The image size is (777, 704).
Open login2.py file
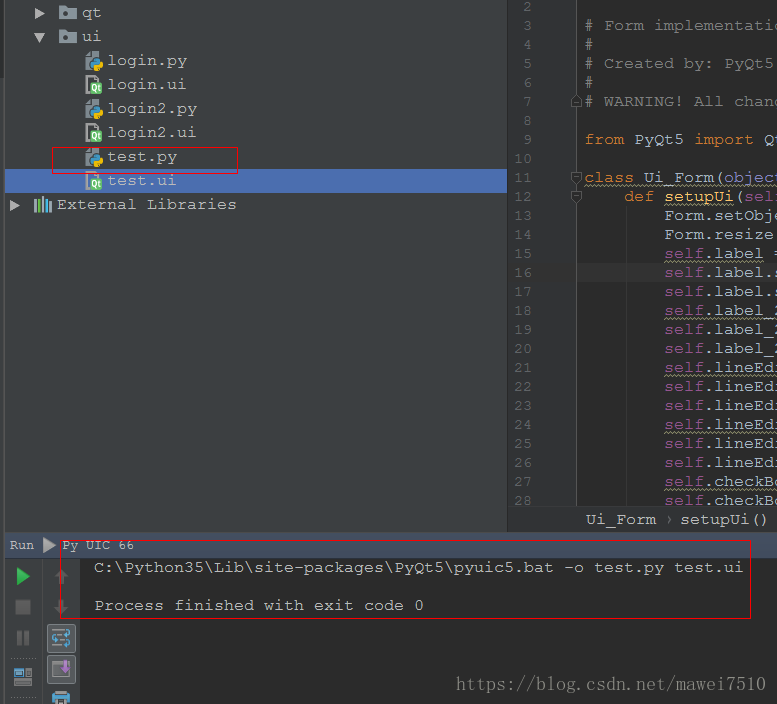[152, 108]
